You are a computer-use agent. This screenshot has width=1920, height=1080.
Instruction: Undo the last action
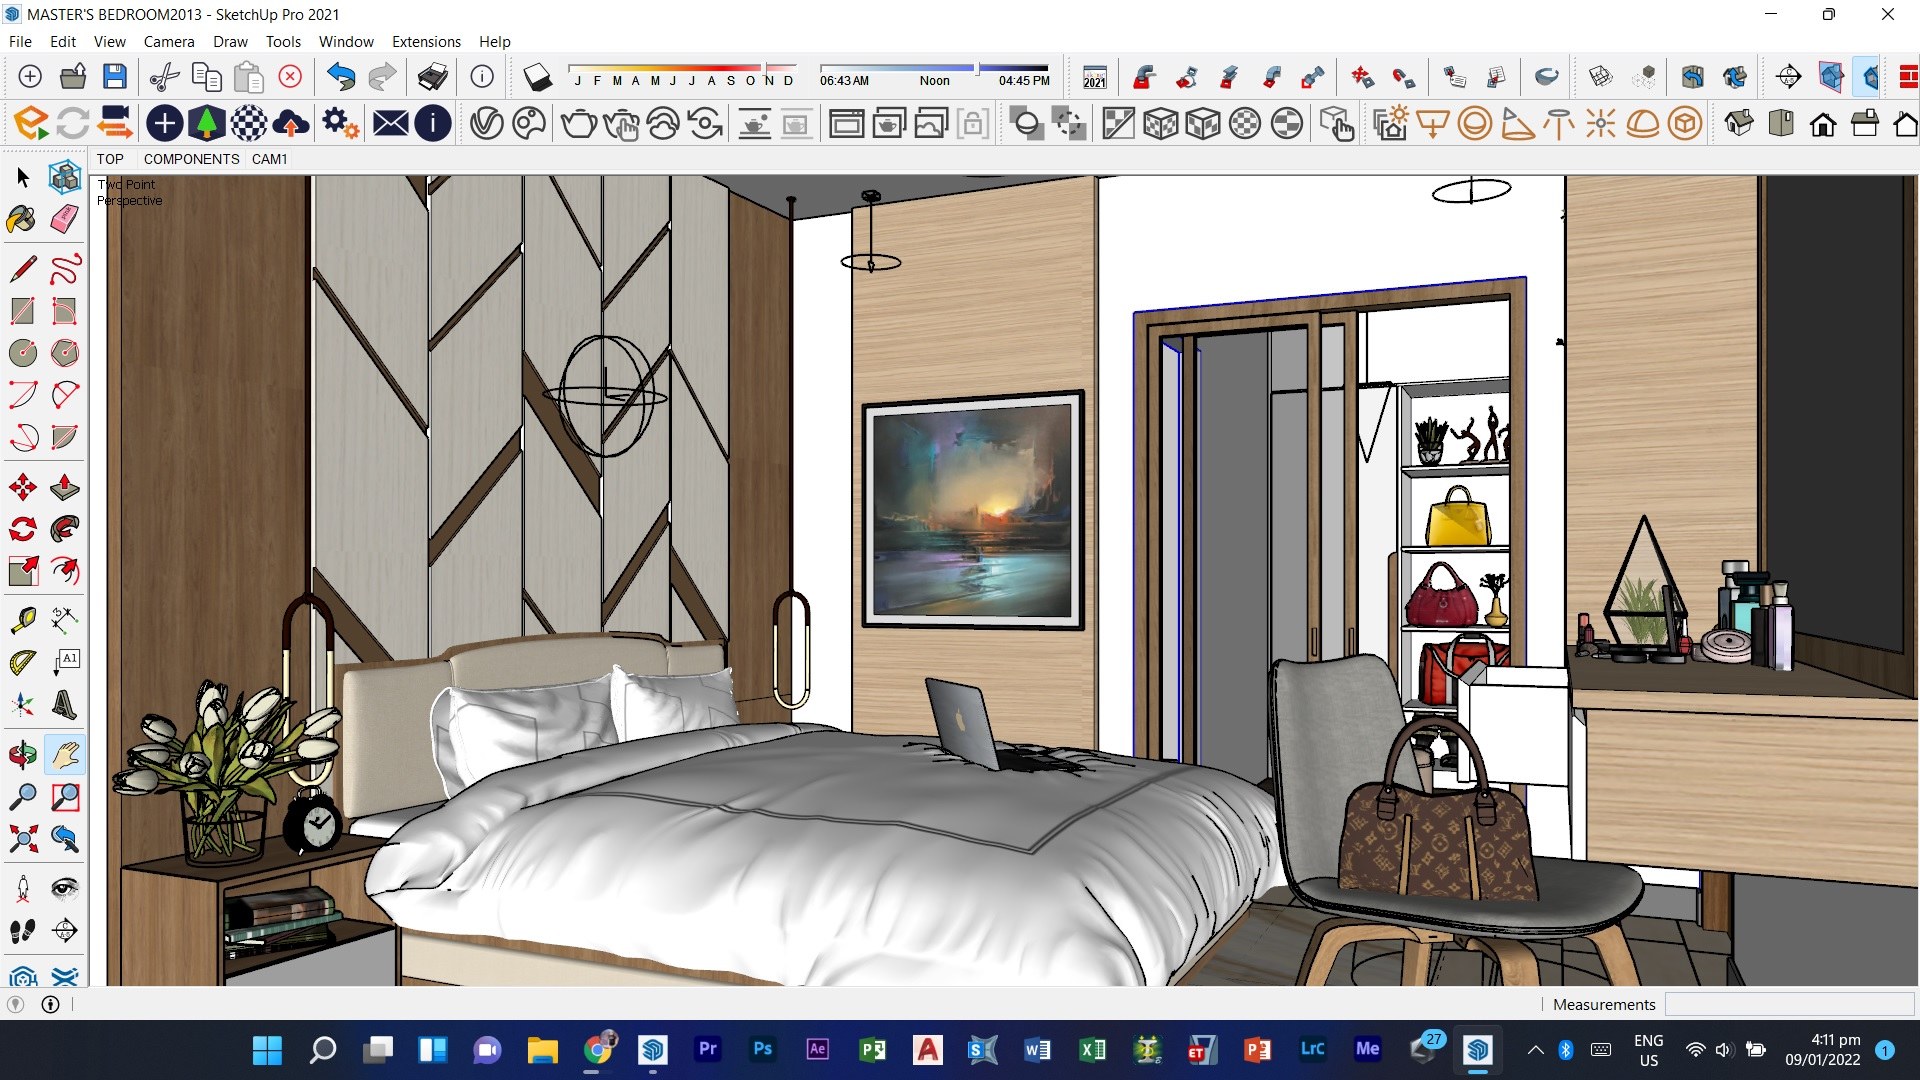[340, 77]
